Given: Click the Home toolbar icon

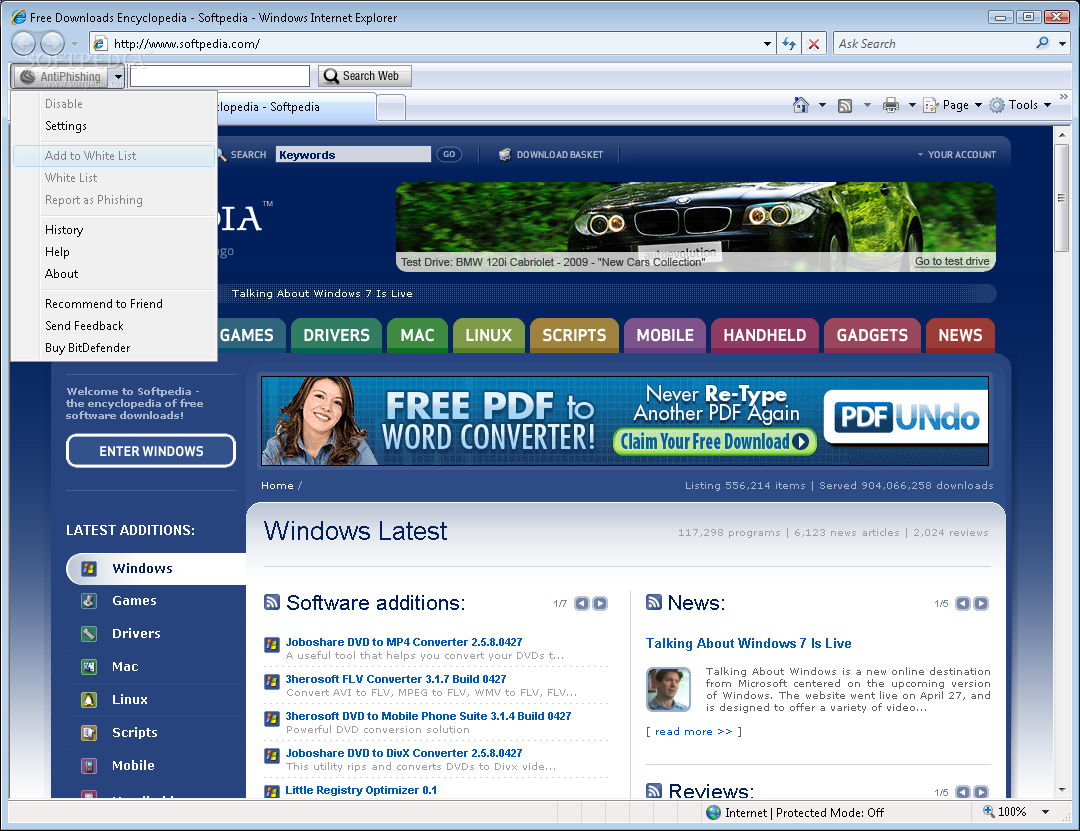Looking at the screenshot, I should click(800, 105).
